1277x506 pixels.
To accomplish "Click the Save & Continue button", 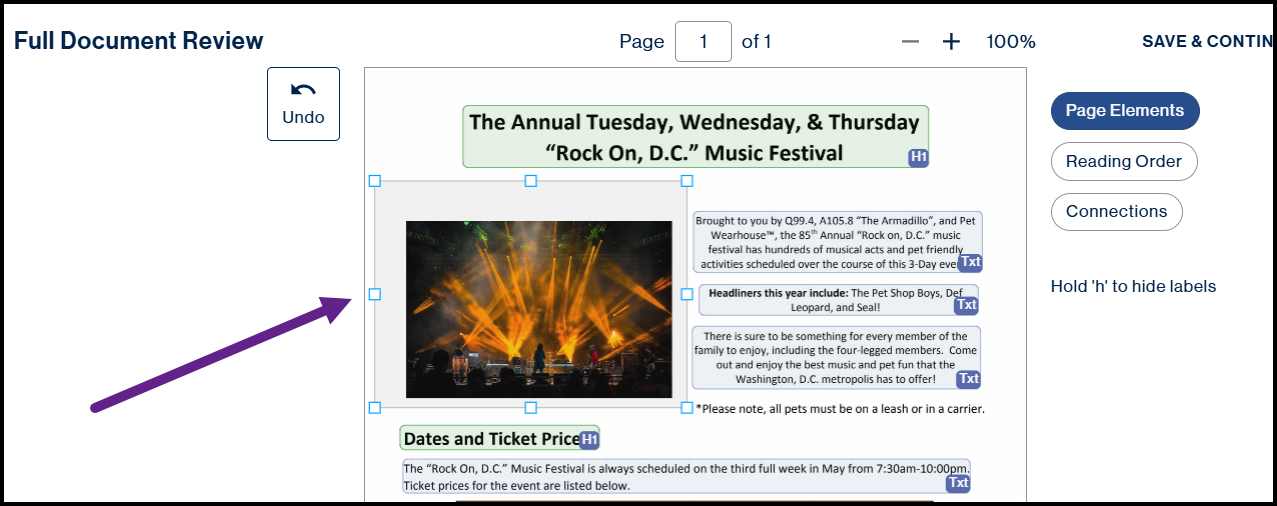I will click(1208, 42).
